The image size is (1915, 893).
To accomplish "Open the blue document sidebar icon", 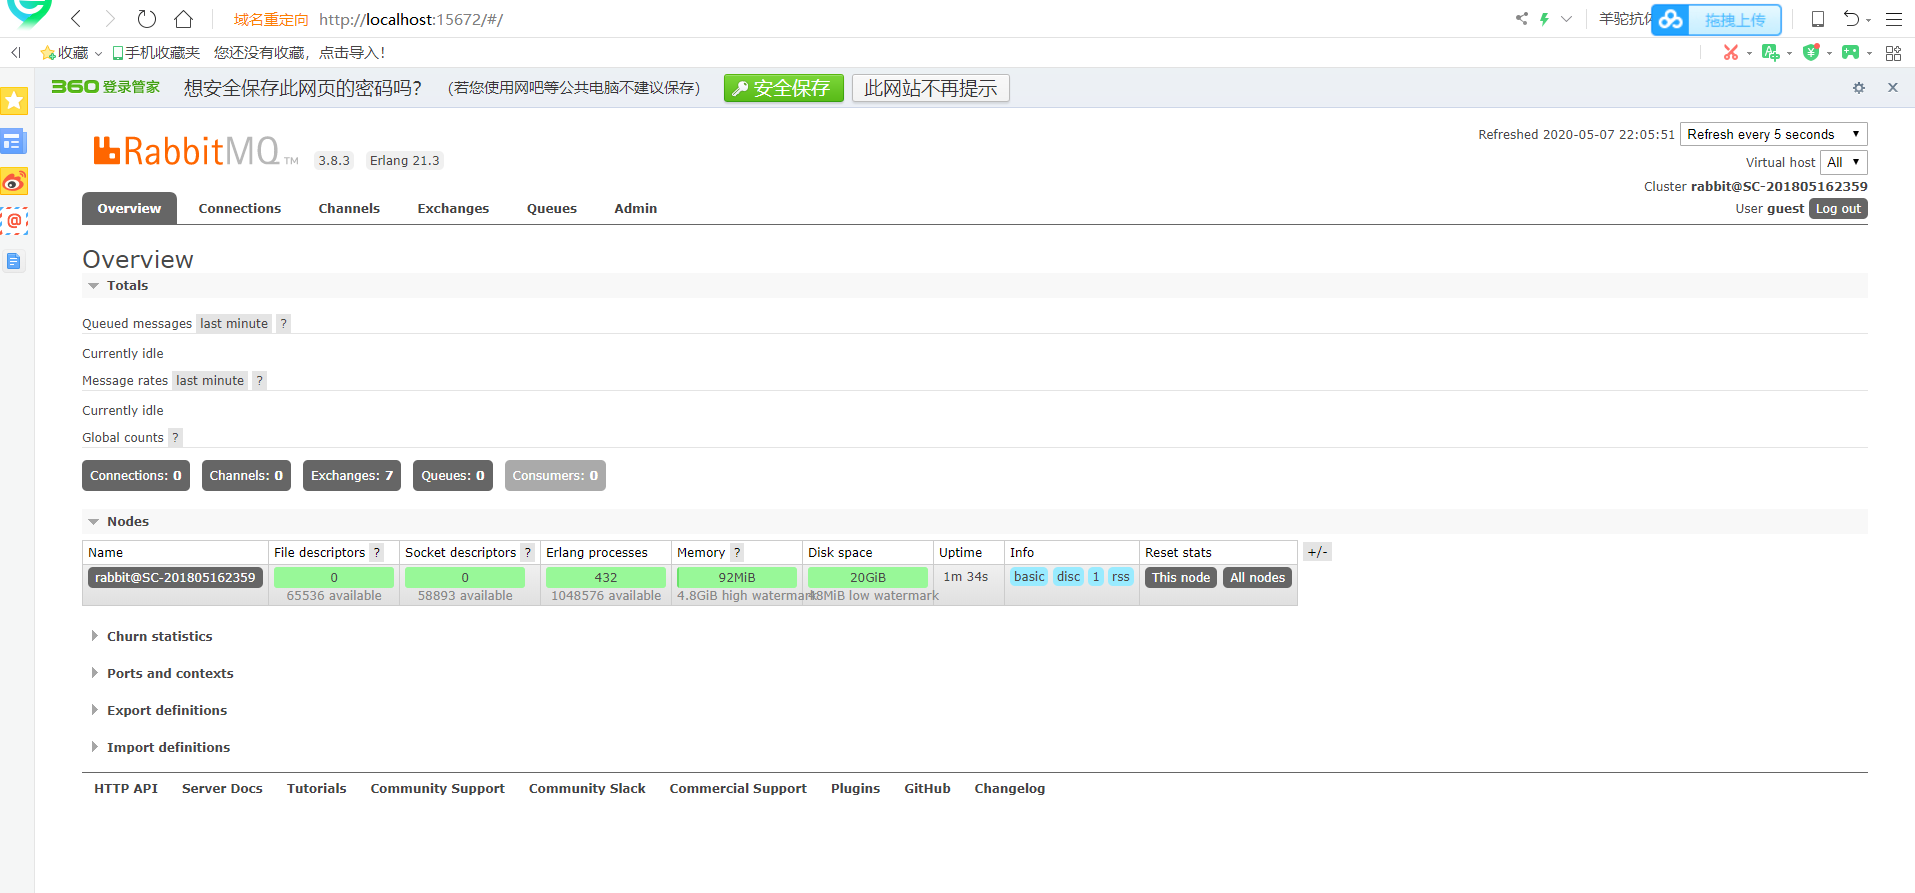I will [14, 262].
